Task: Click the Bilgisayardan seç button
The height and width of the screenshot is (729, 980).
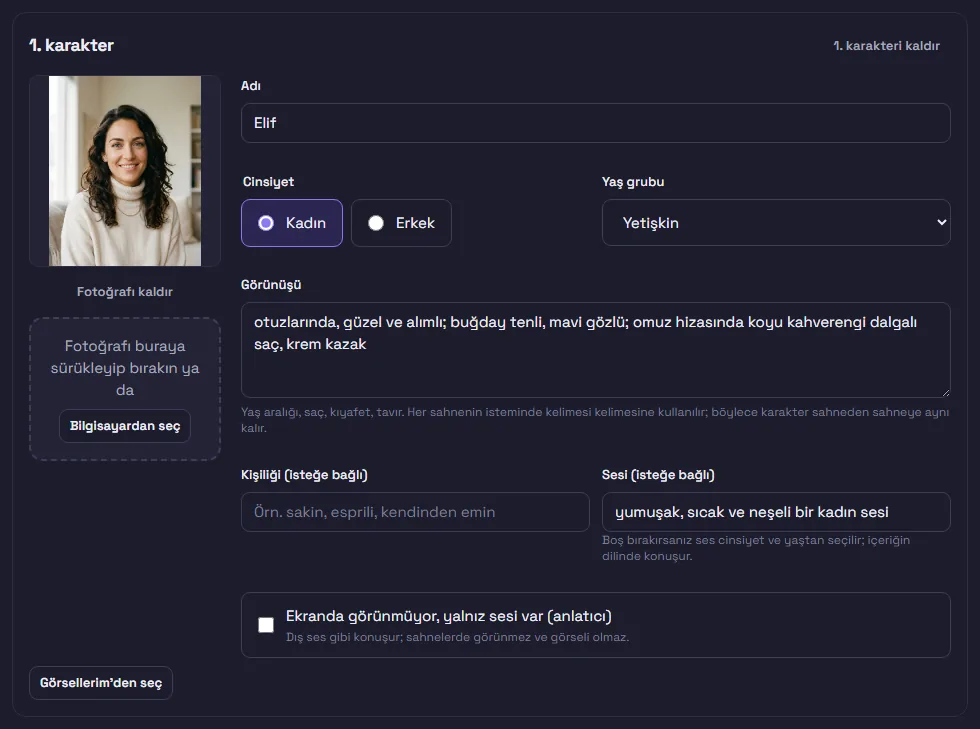Action: point(124,426)
